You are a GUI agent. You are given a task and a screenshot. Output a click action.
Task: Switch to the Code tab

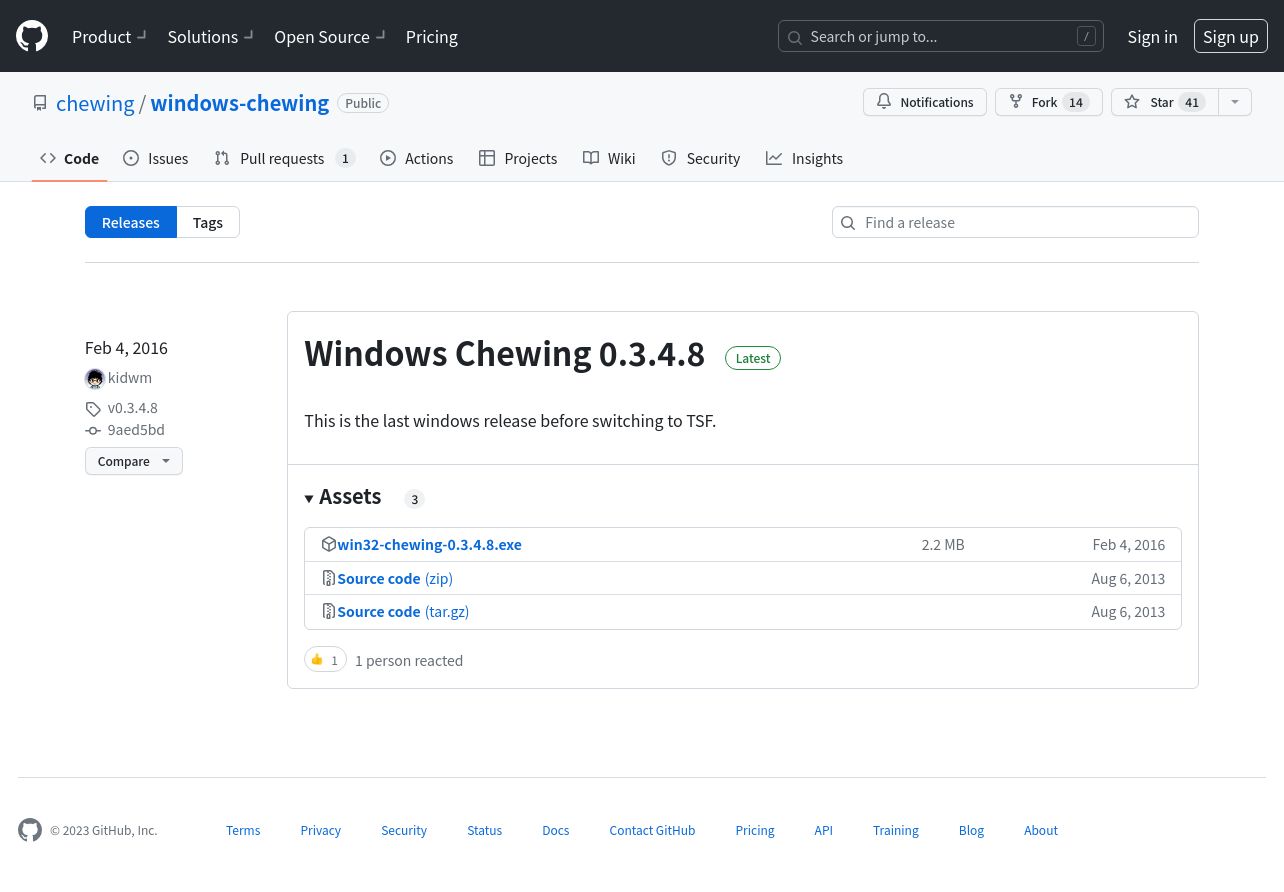click(69, 158)
